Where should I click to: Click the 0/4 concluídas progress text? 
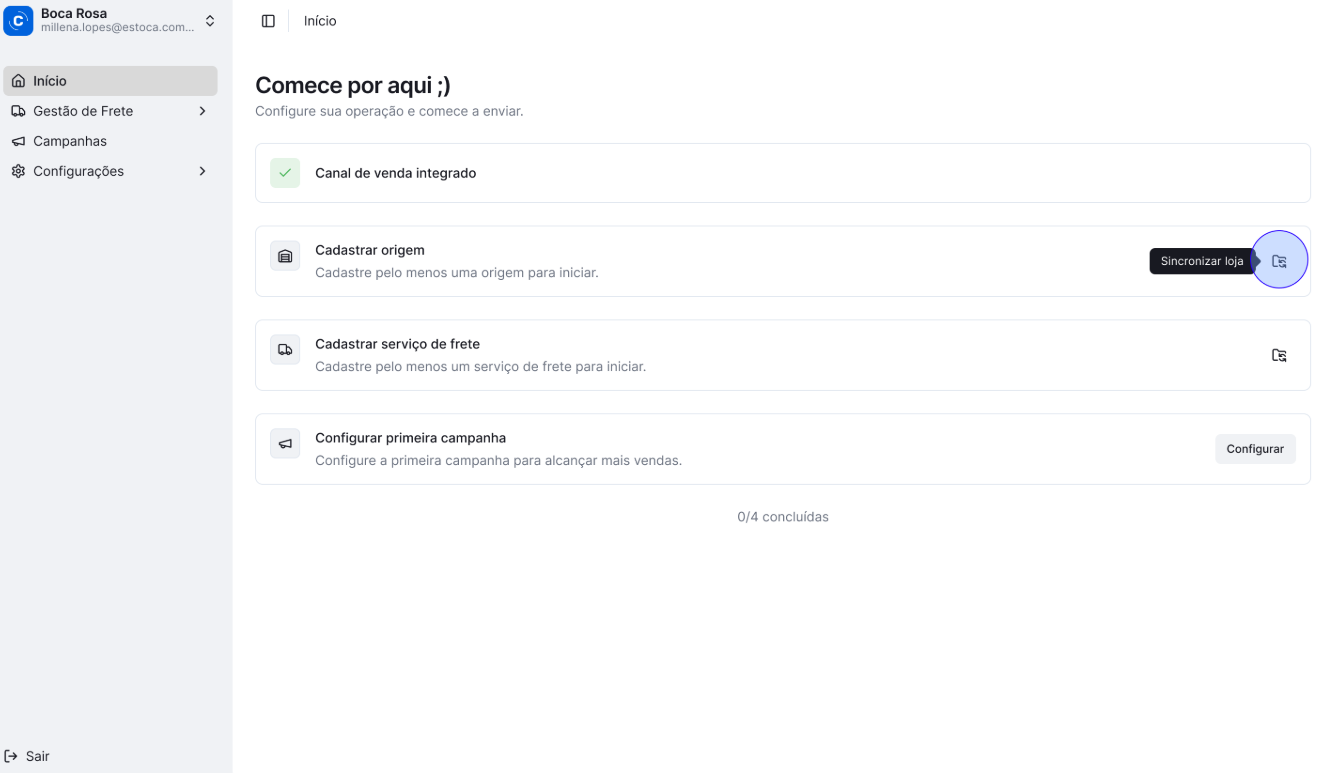(782, 517)
